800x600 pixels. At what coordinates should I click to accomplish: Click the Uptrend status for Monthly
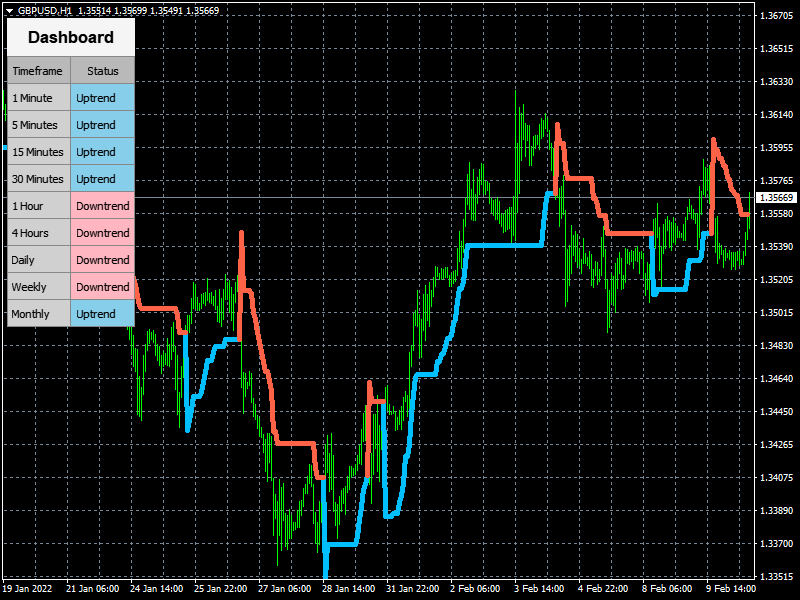tap(103, 314)
